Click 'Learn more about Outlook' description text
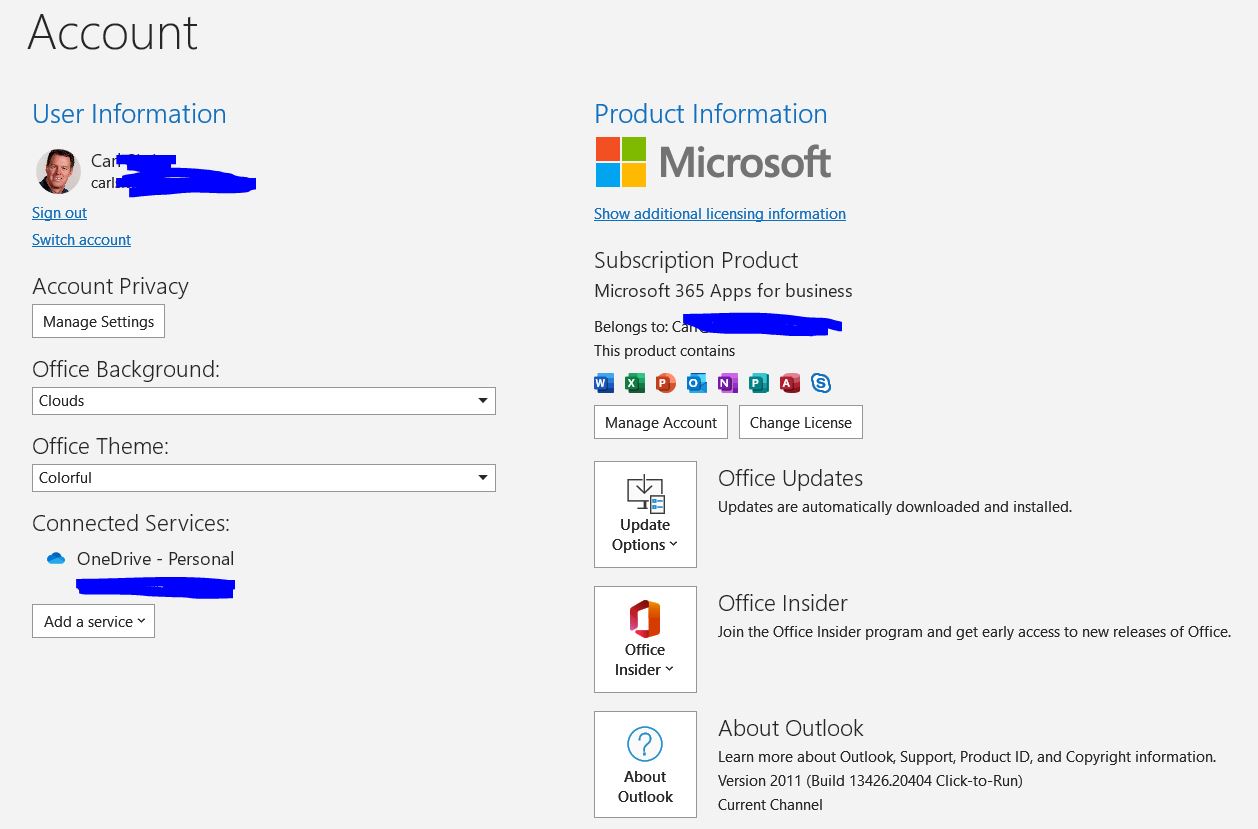The height and width of the screenshot is (829, 1258). [x=967, y=757]
